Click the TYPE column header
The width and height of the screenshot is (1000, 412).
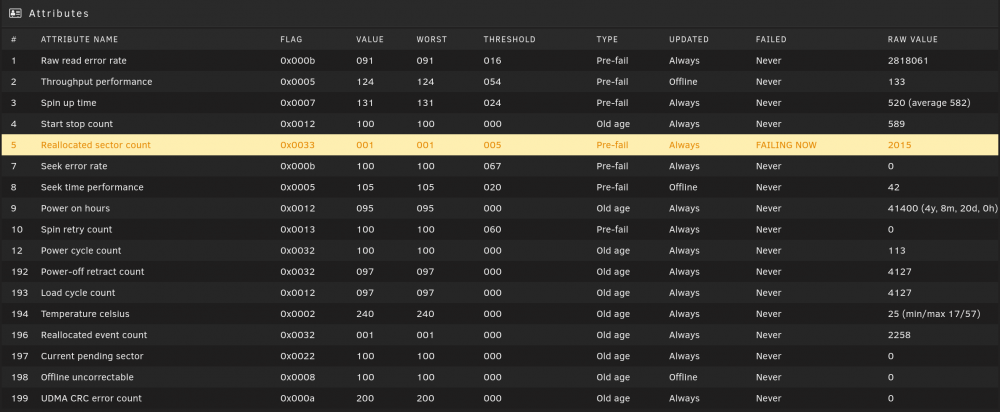[x=607, y=40]
